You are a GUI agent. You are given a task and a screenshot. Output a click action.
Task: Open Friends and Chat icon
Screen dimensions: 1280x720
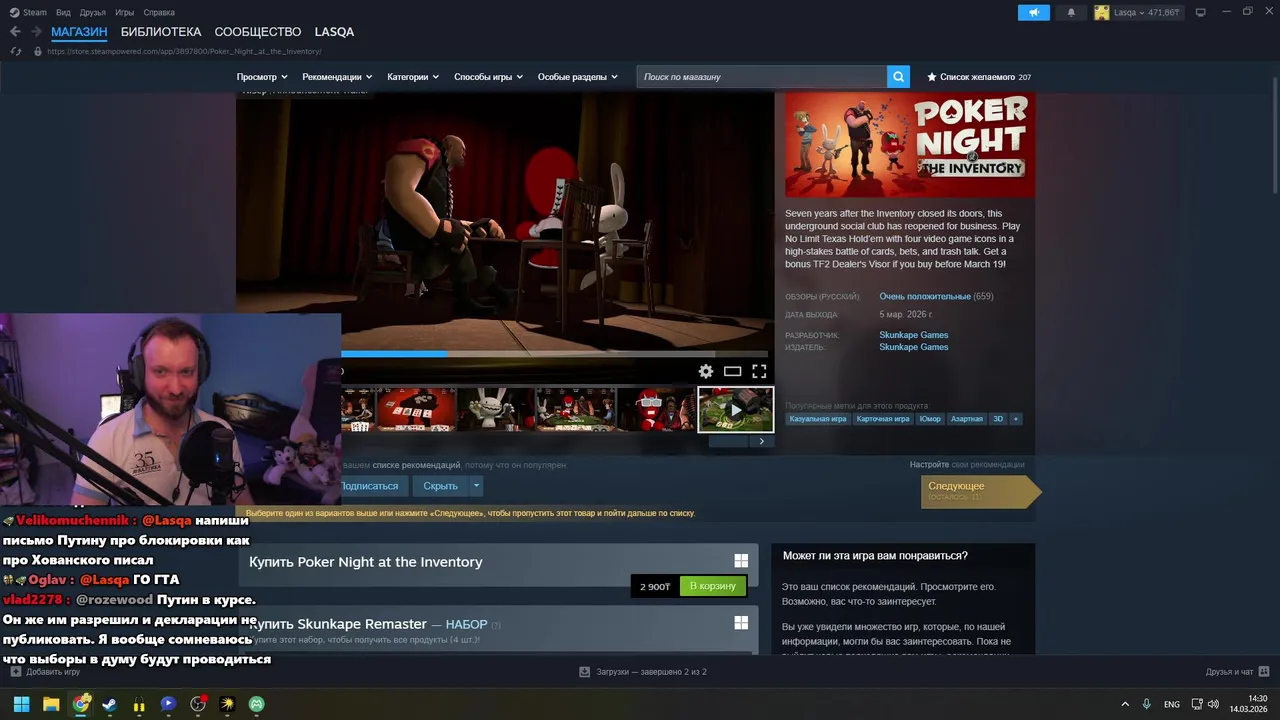click(x=1264, y=672)
